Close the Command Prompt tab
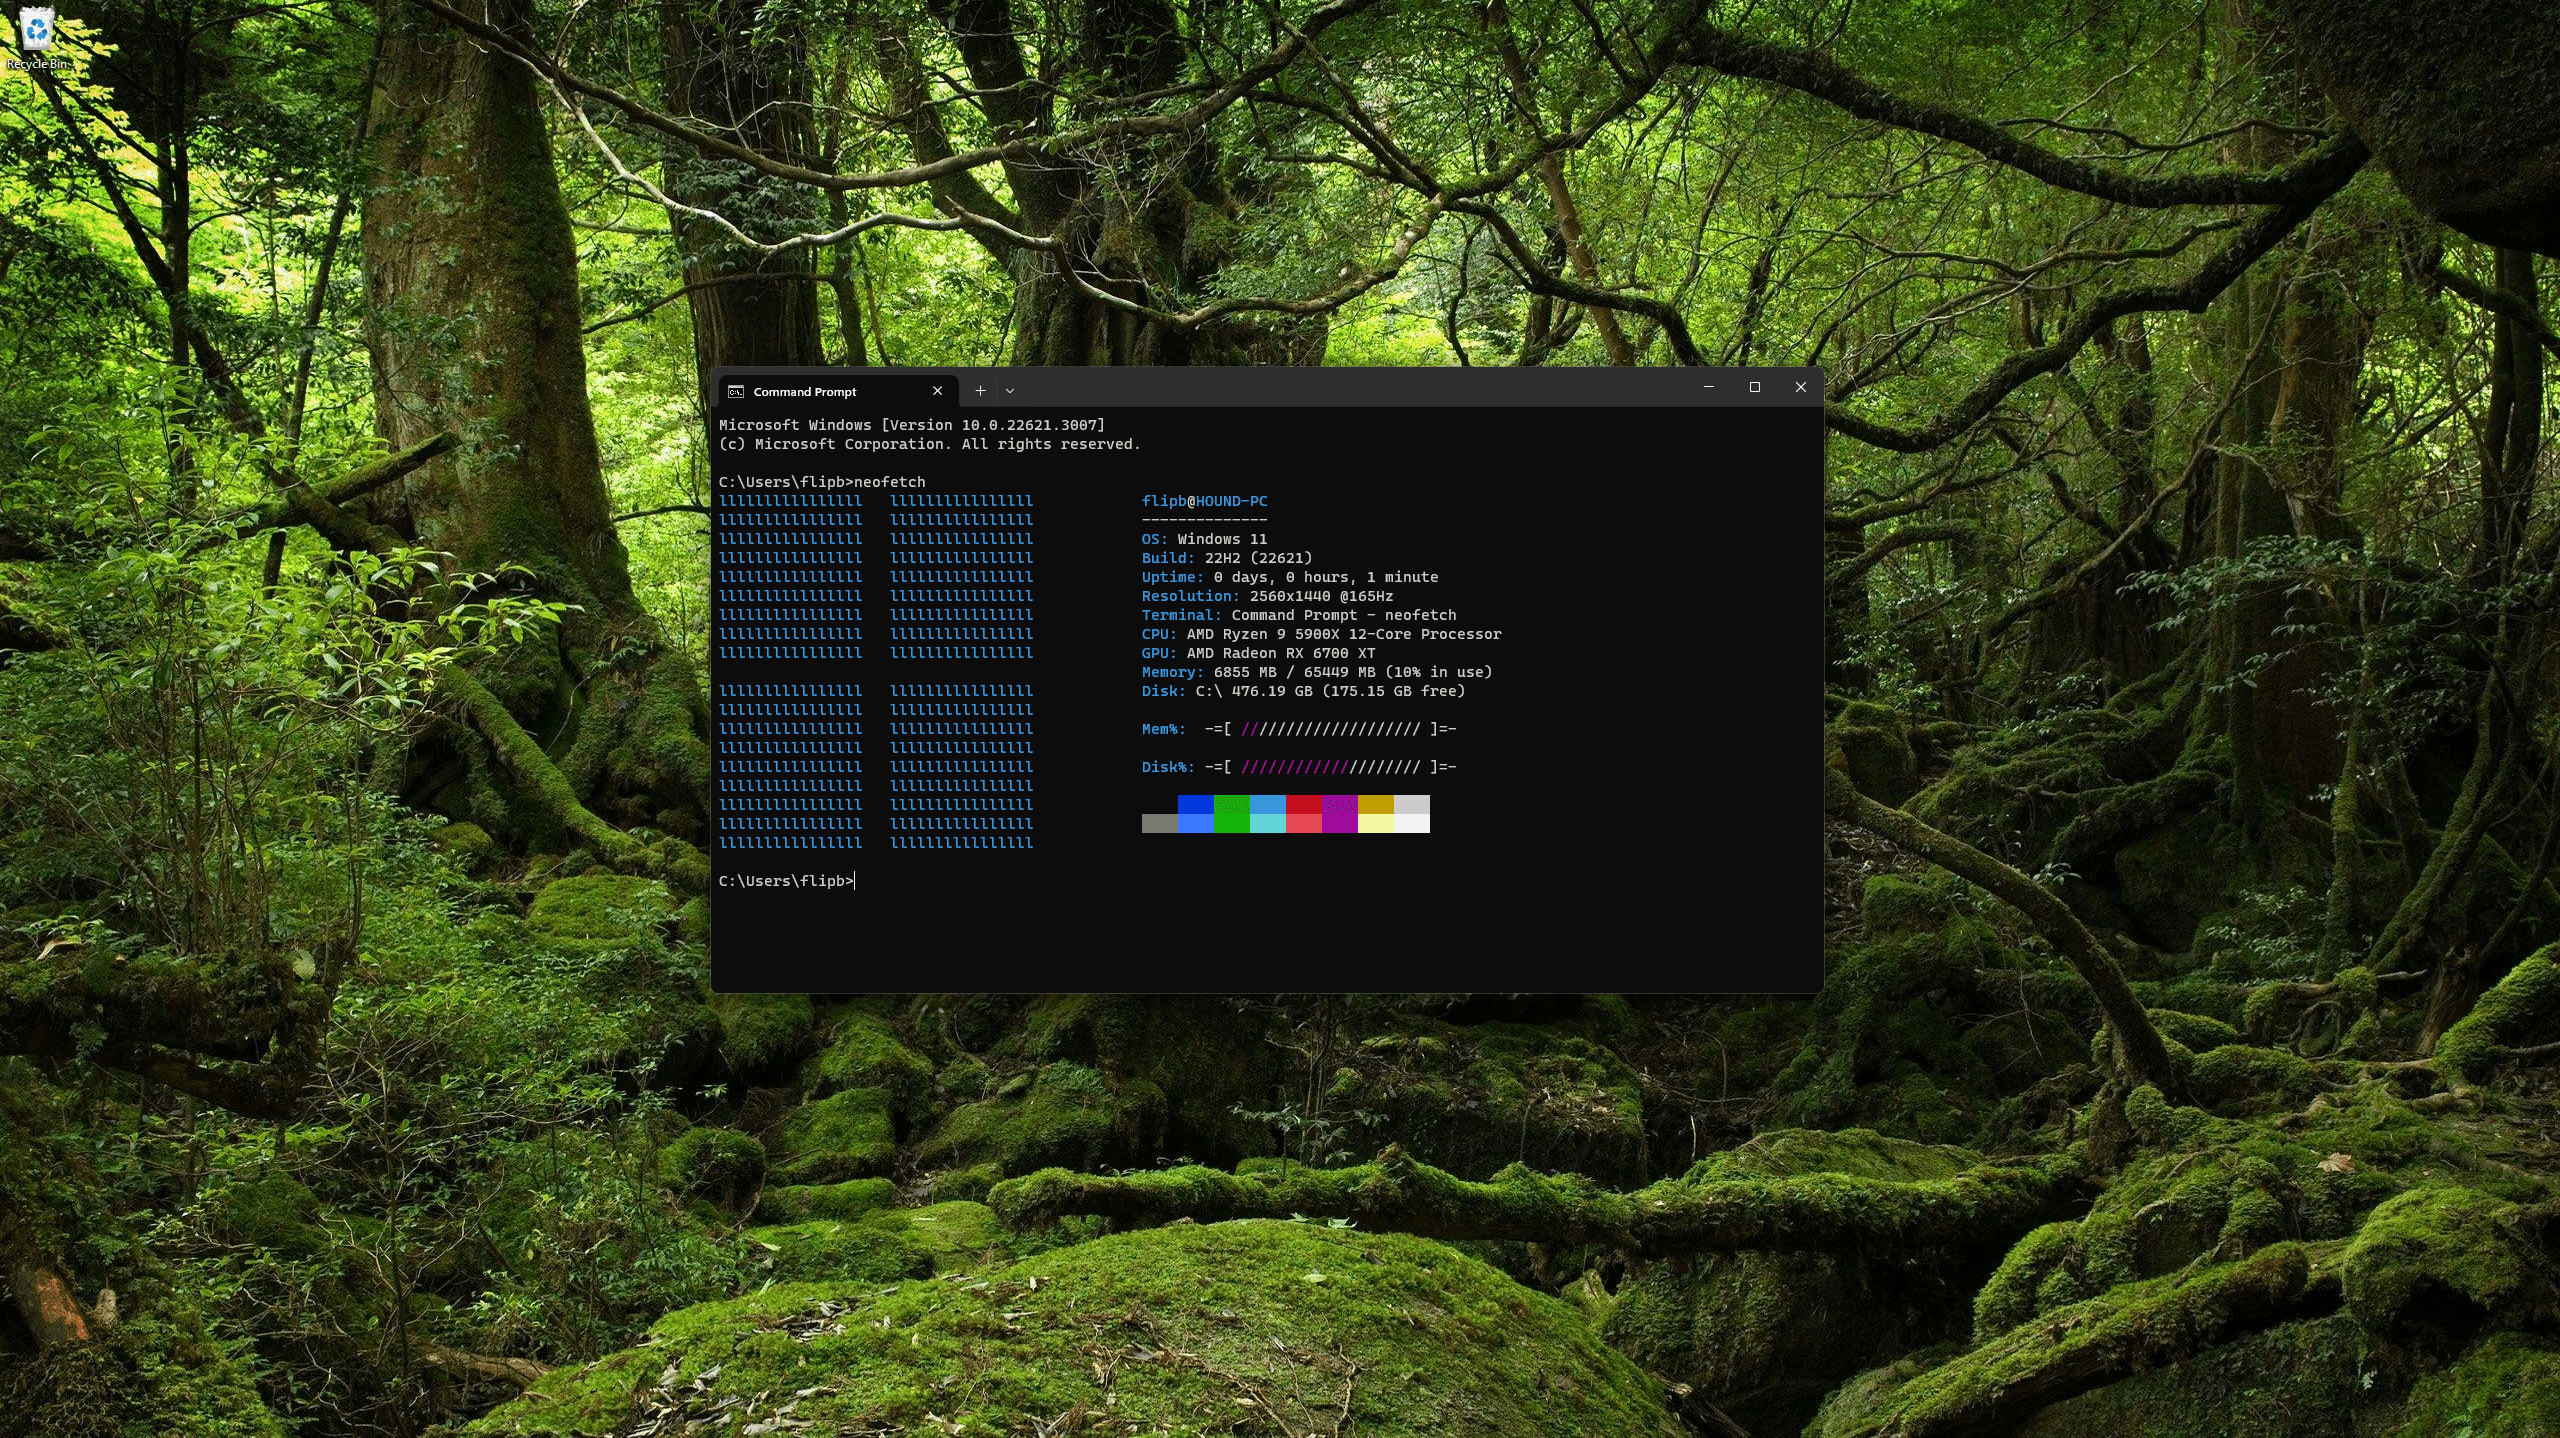Screen dimensions: 2560x1438 click(937, 391)
